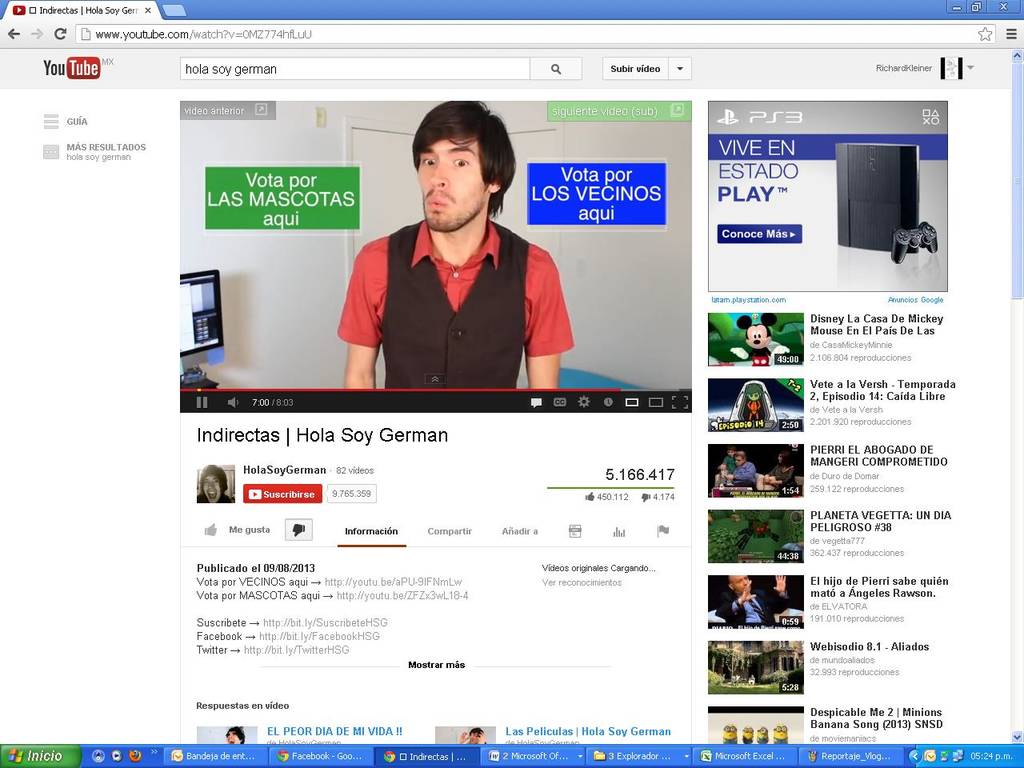Viewport: 1024px width, 768px height.
Task: Toggle annotations speech bubble icon in player
Action: tap(536, 402)
